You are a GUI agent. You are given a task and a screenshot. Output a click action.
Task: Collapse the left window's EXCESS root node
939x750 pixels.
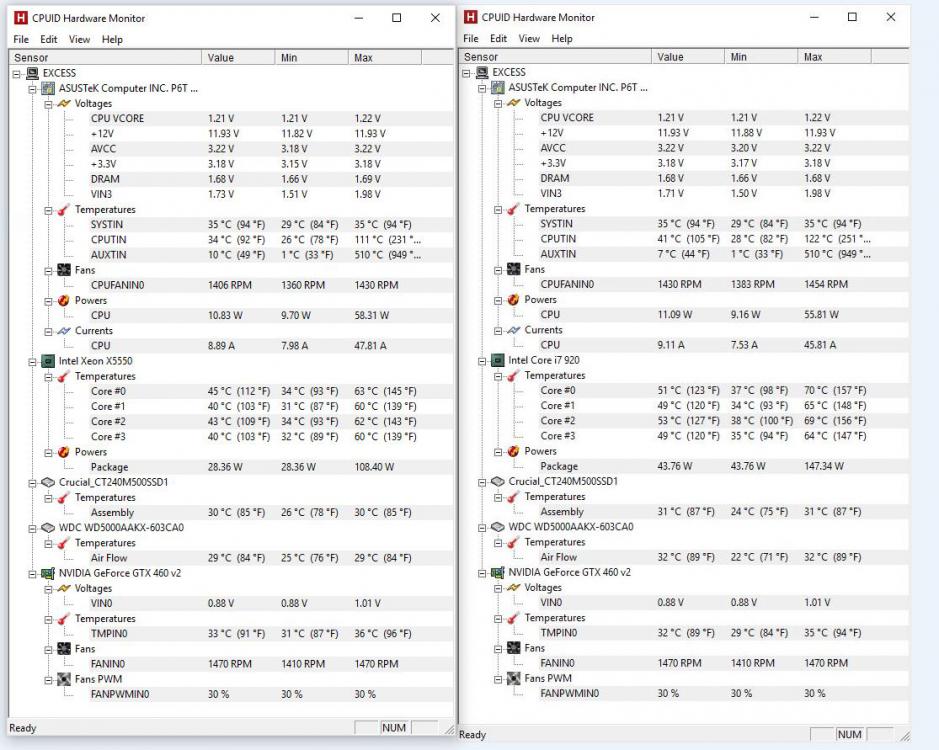point(18,73)
